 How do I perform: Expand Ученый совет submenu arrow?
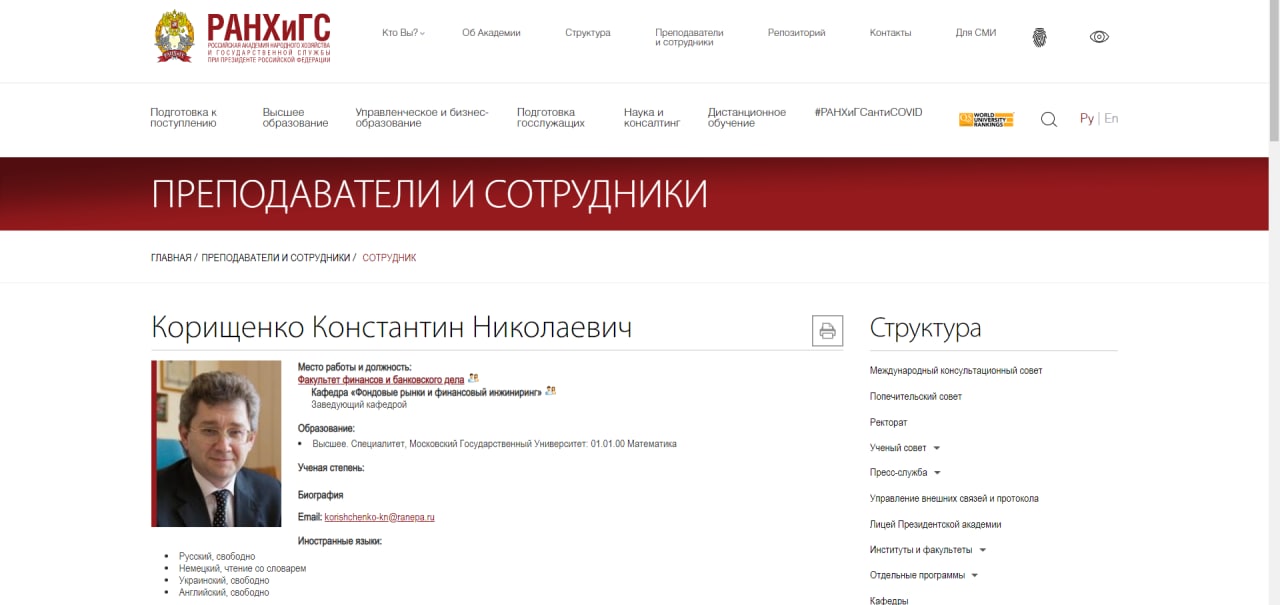pos(937,448)
